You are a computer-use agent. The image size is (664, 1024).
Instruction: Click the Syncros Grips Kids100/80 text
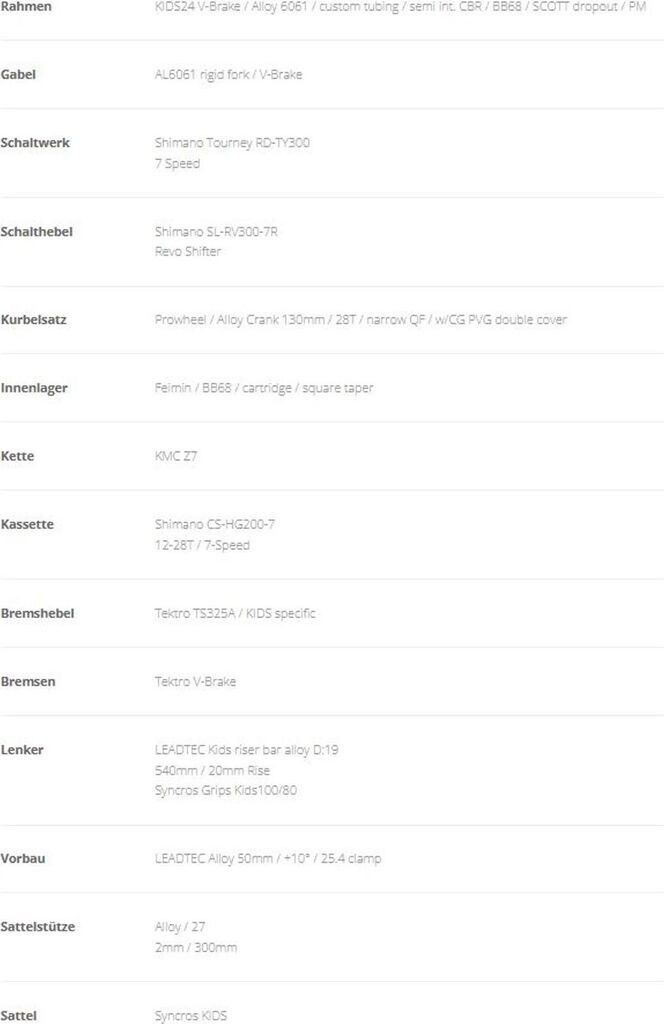click(x=226, y=791)
